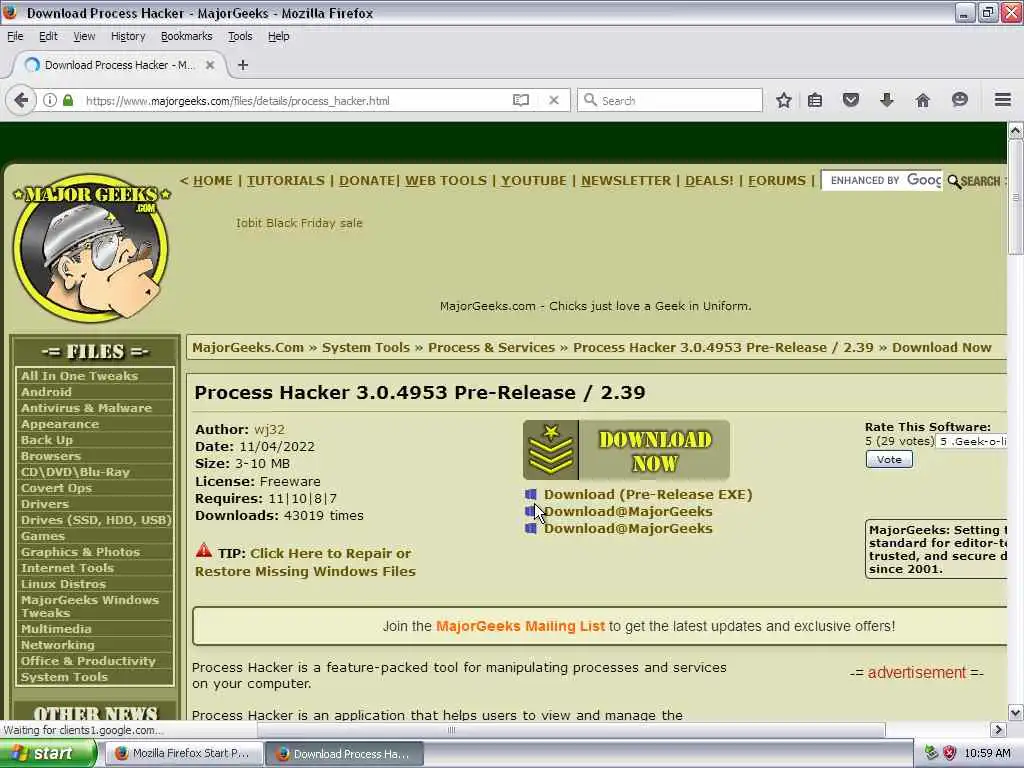Viewport: 1024px width, 768px height.
Task: Stop loading page with X button
Action: tap(554, 101)
